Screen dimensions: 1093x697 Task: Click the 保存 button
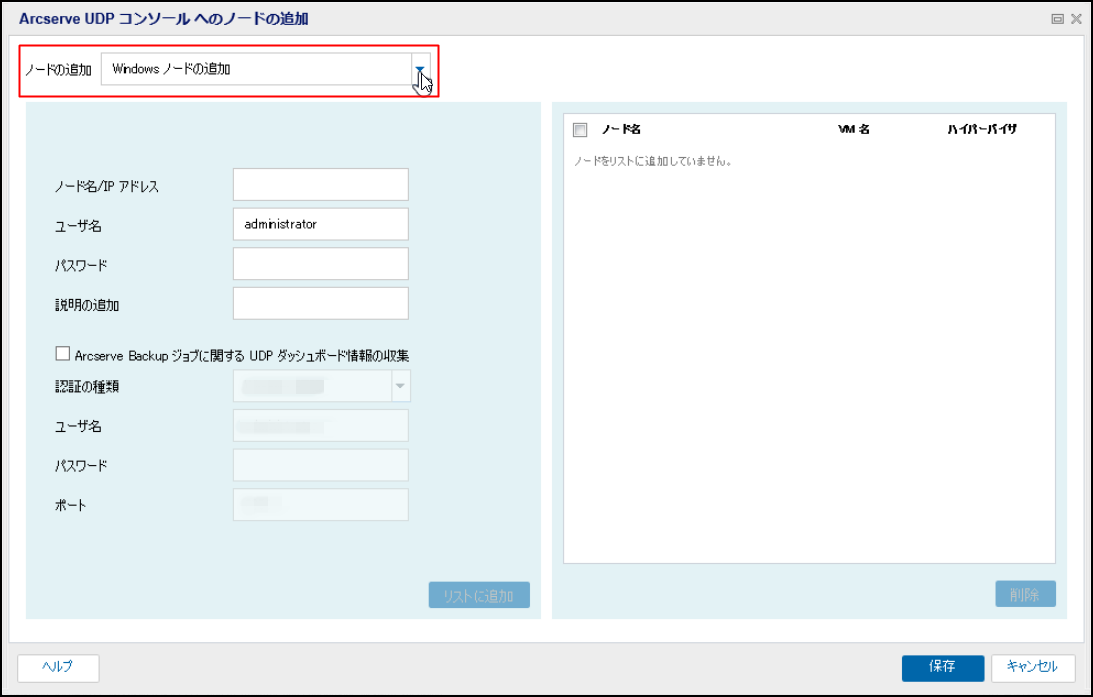[x=942, y=667]
